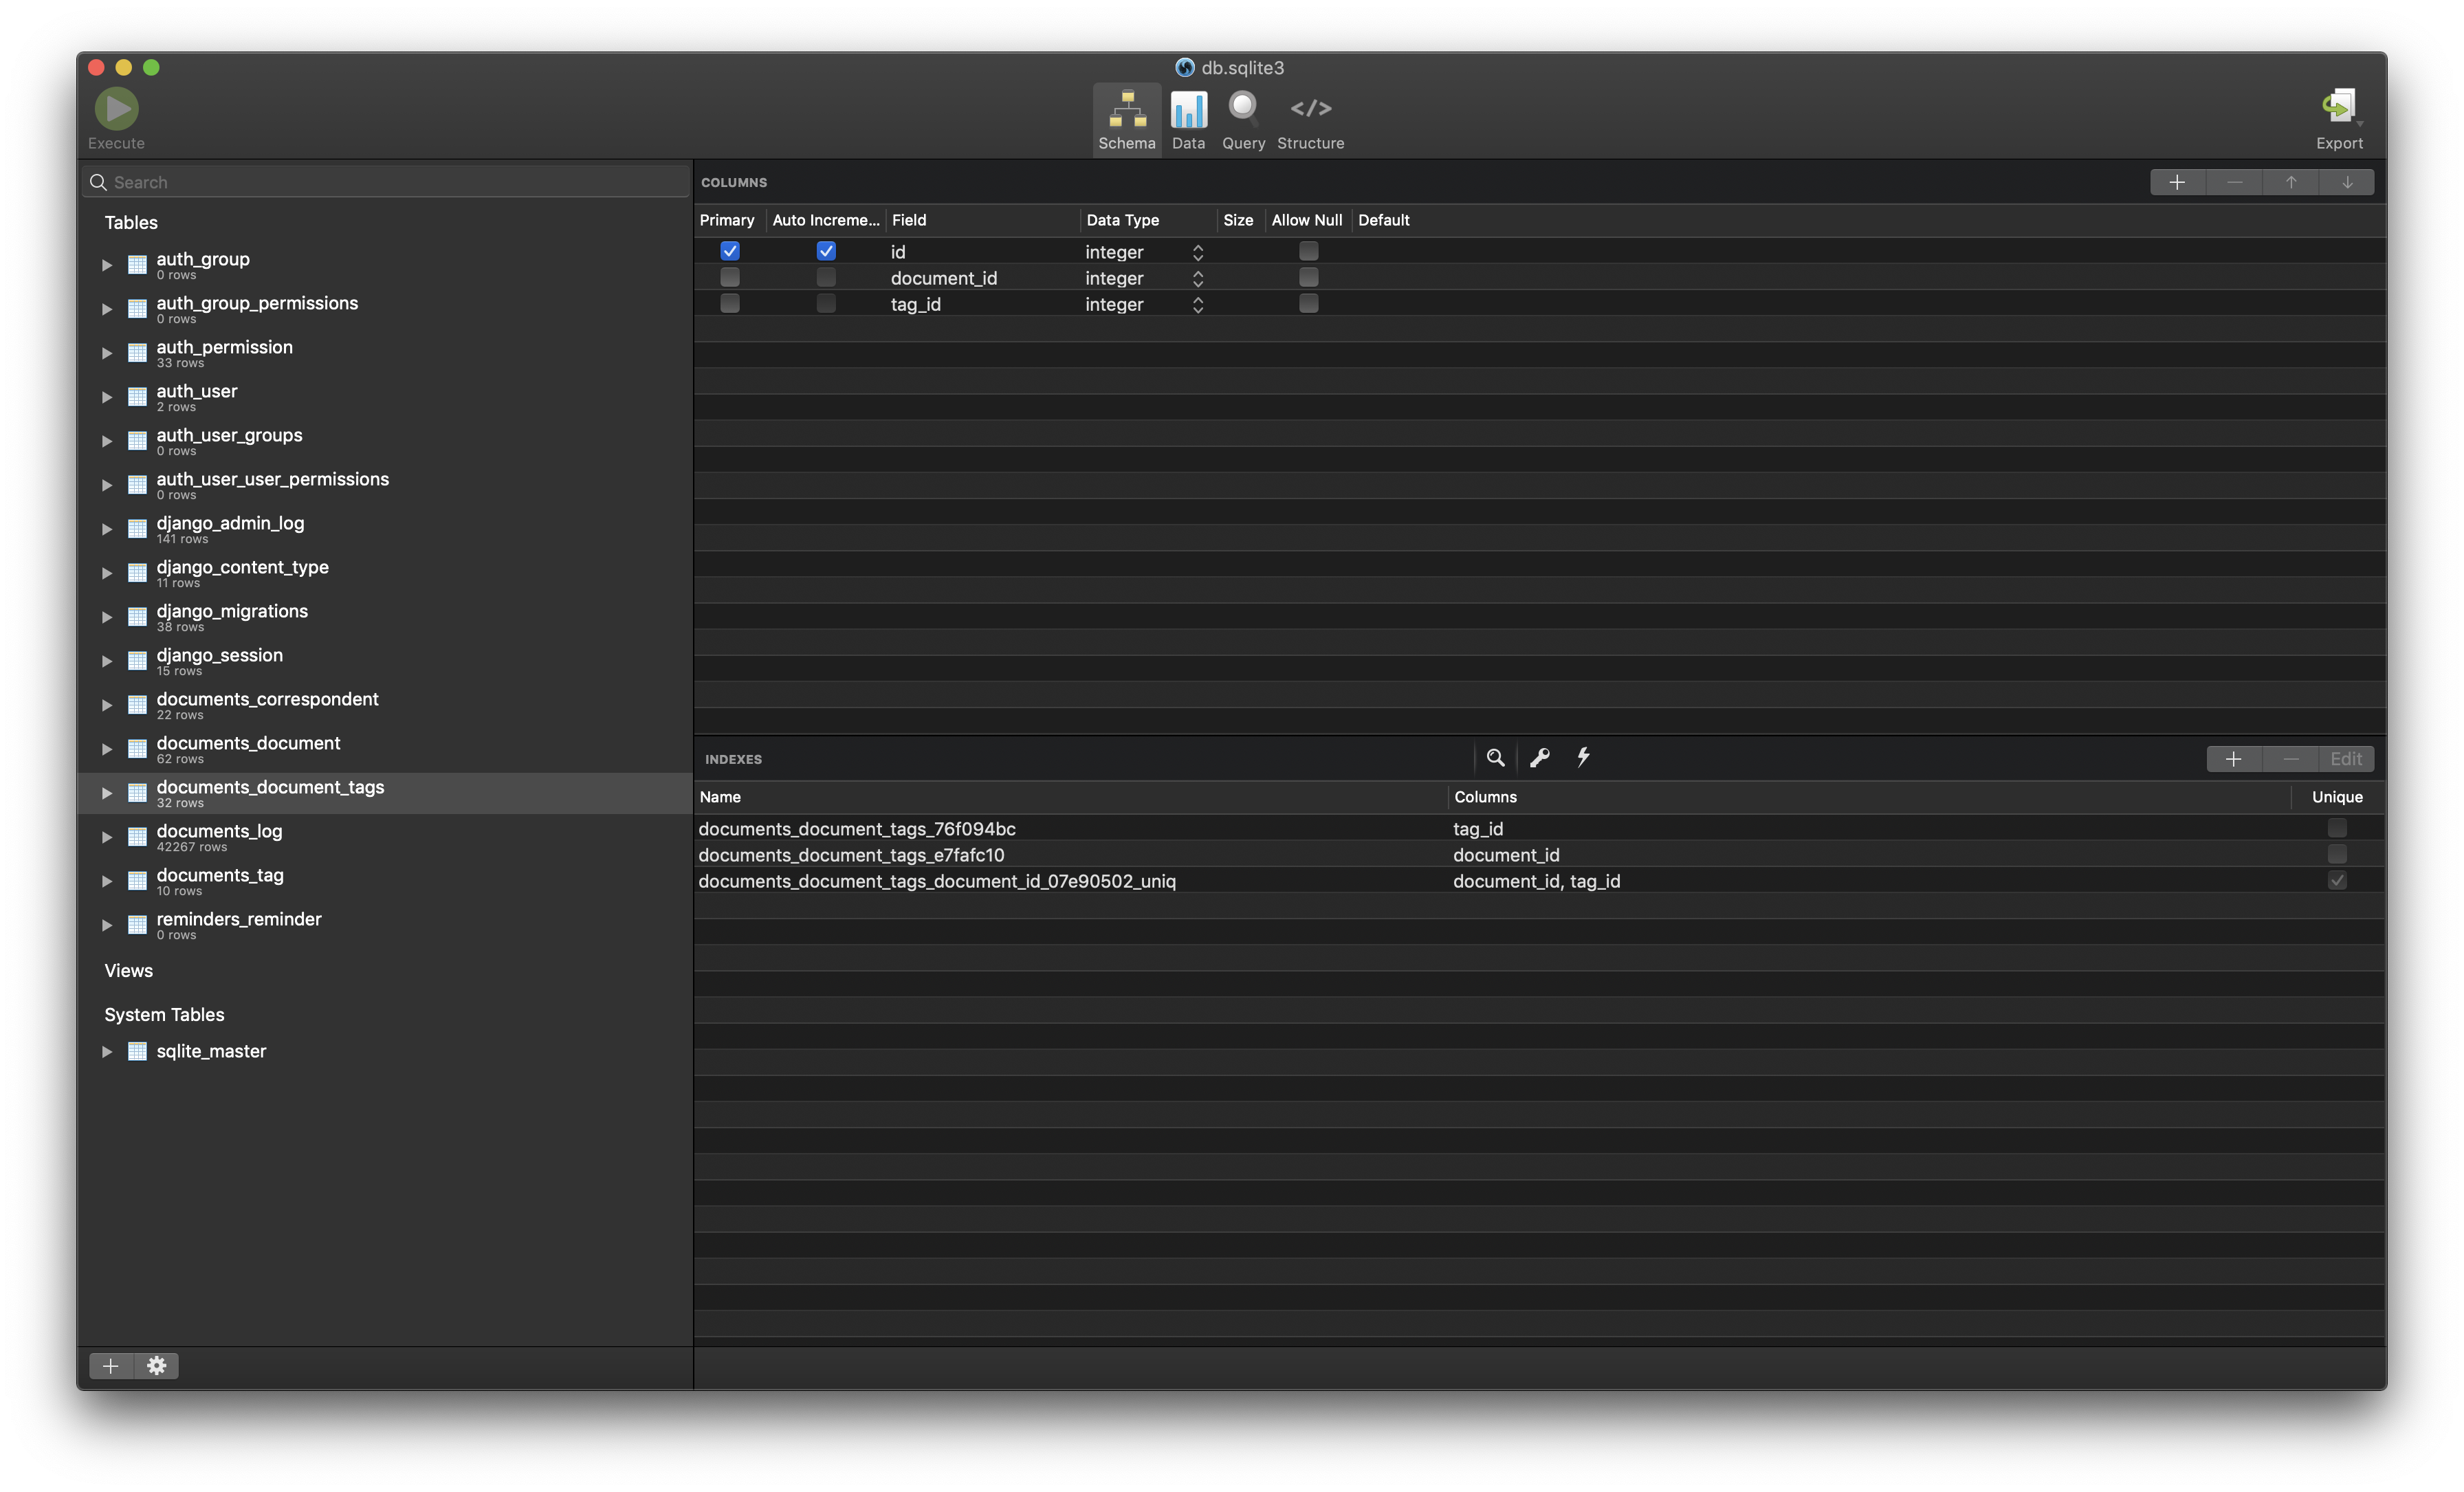Click the indexes Name column header
The width and height of the screenshot is (2464, 1492).
1071,797
